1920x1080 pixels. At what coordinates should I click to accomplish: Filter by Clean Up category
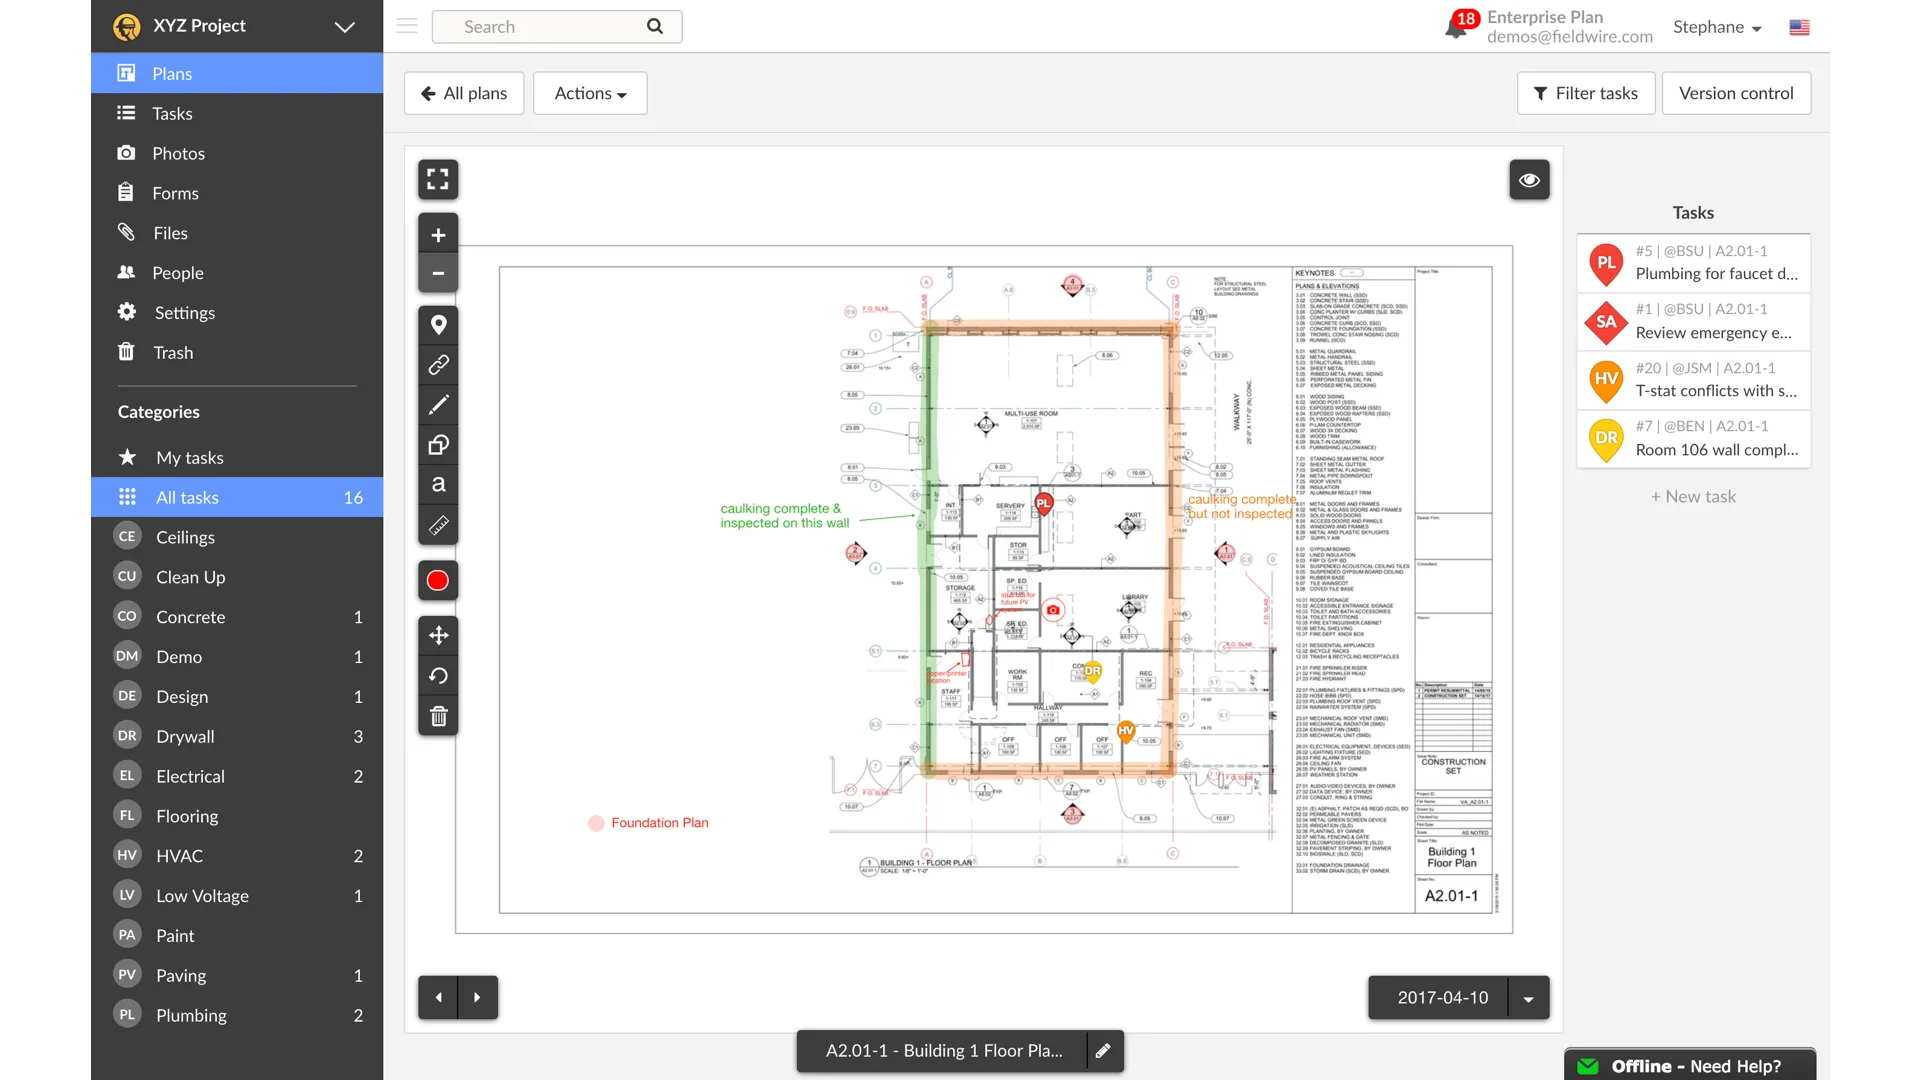(237, 577)
